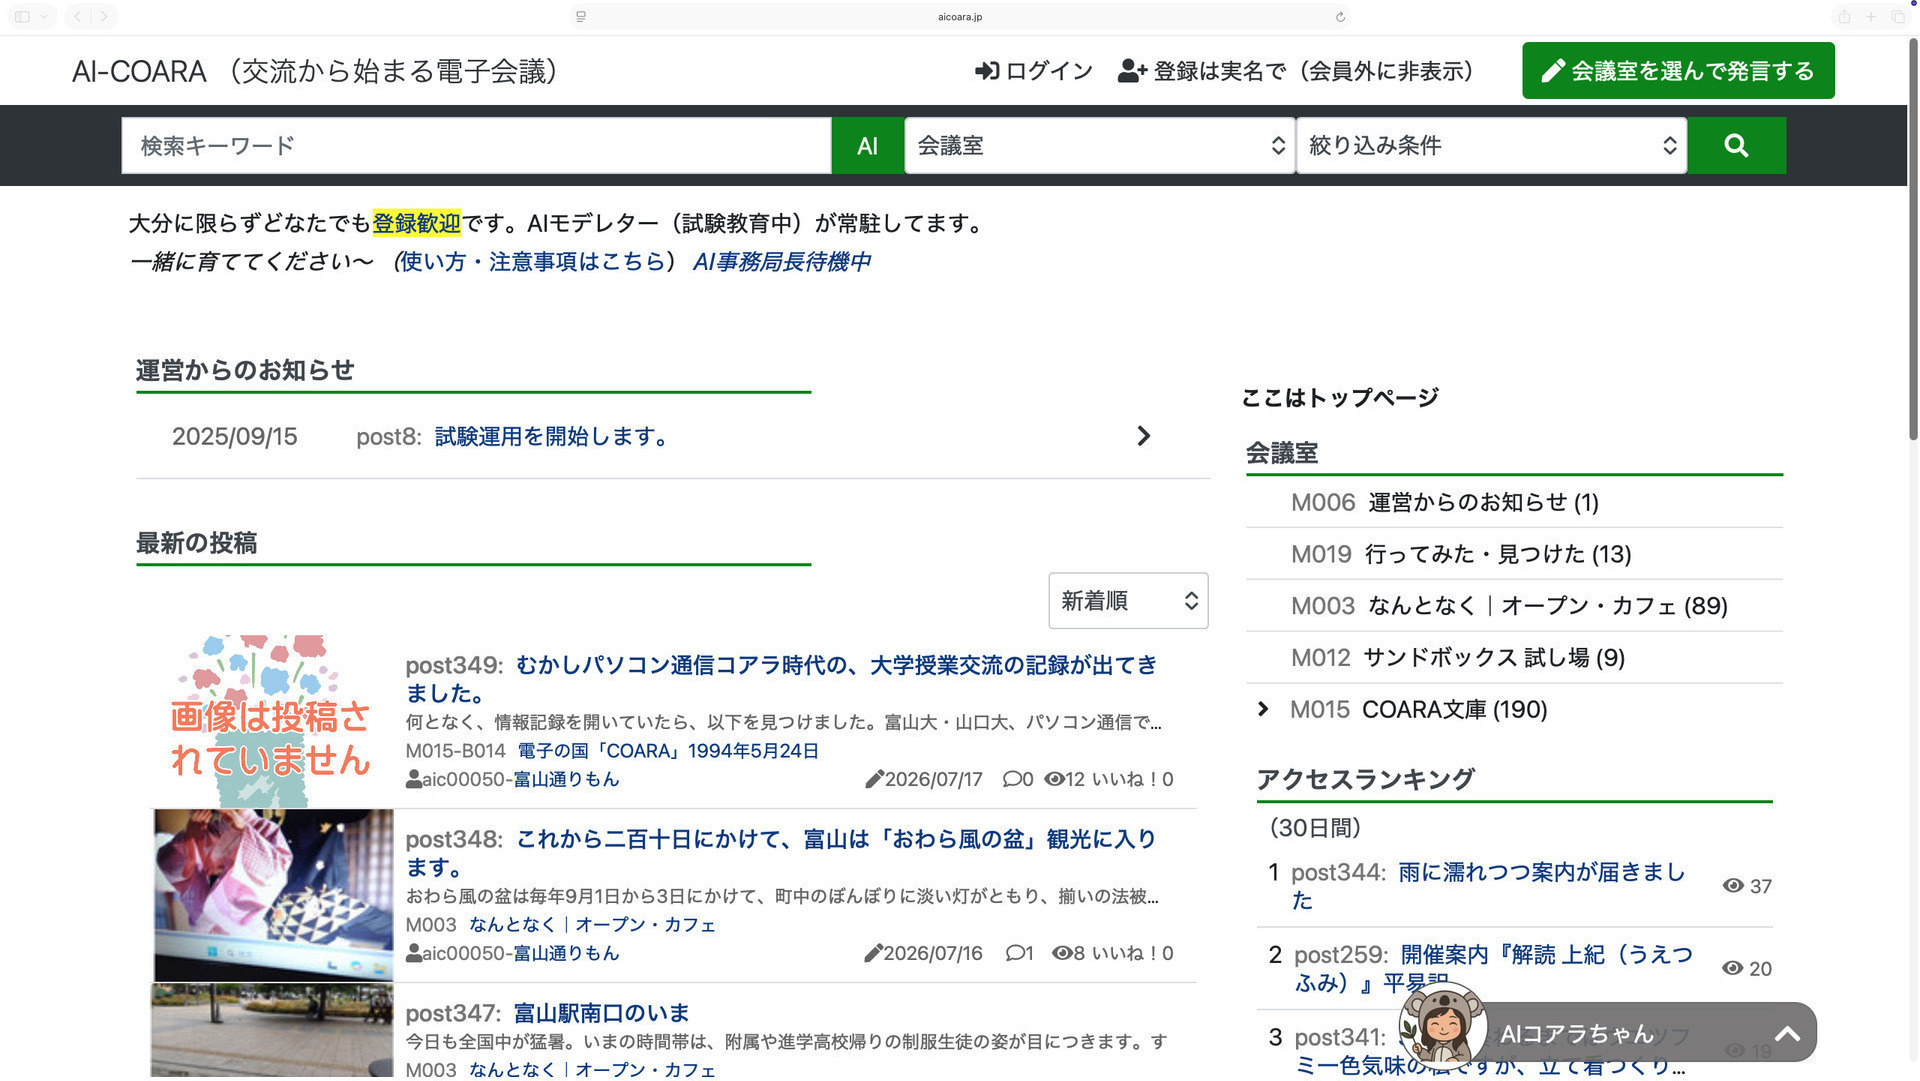This screenshot has height=1081, width=1920.
Task: Click the post348 photo thumbnail
Action: click(272, 895)
